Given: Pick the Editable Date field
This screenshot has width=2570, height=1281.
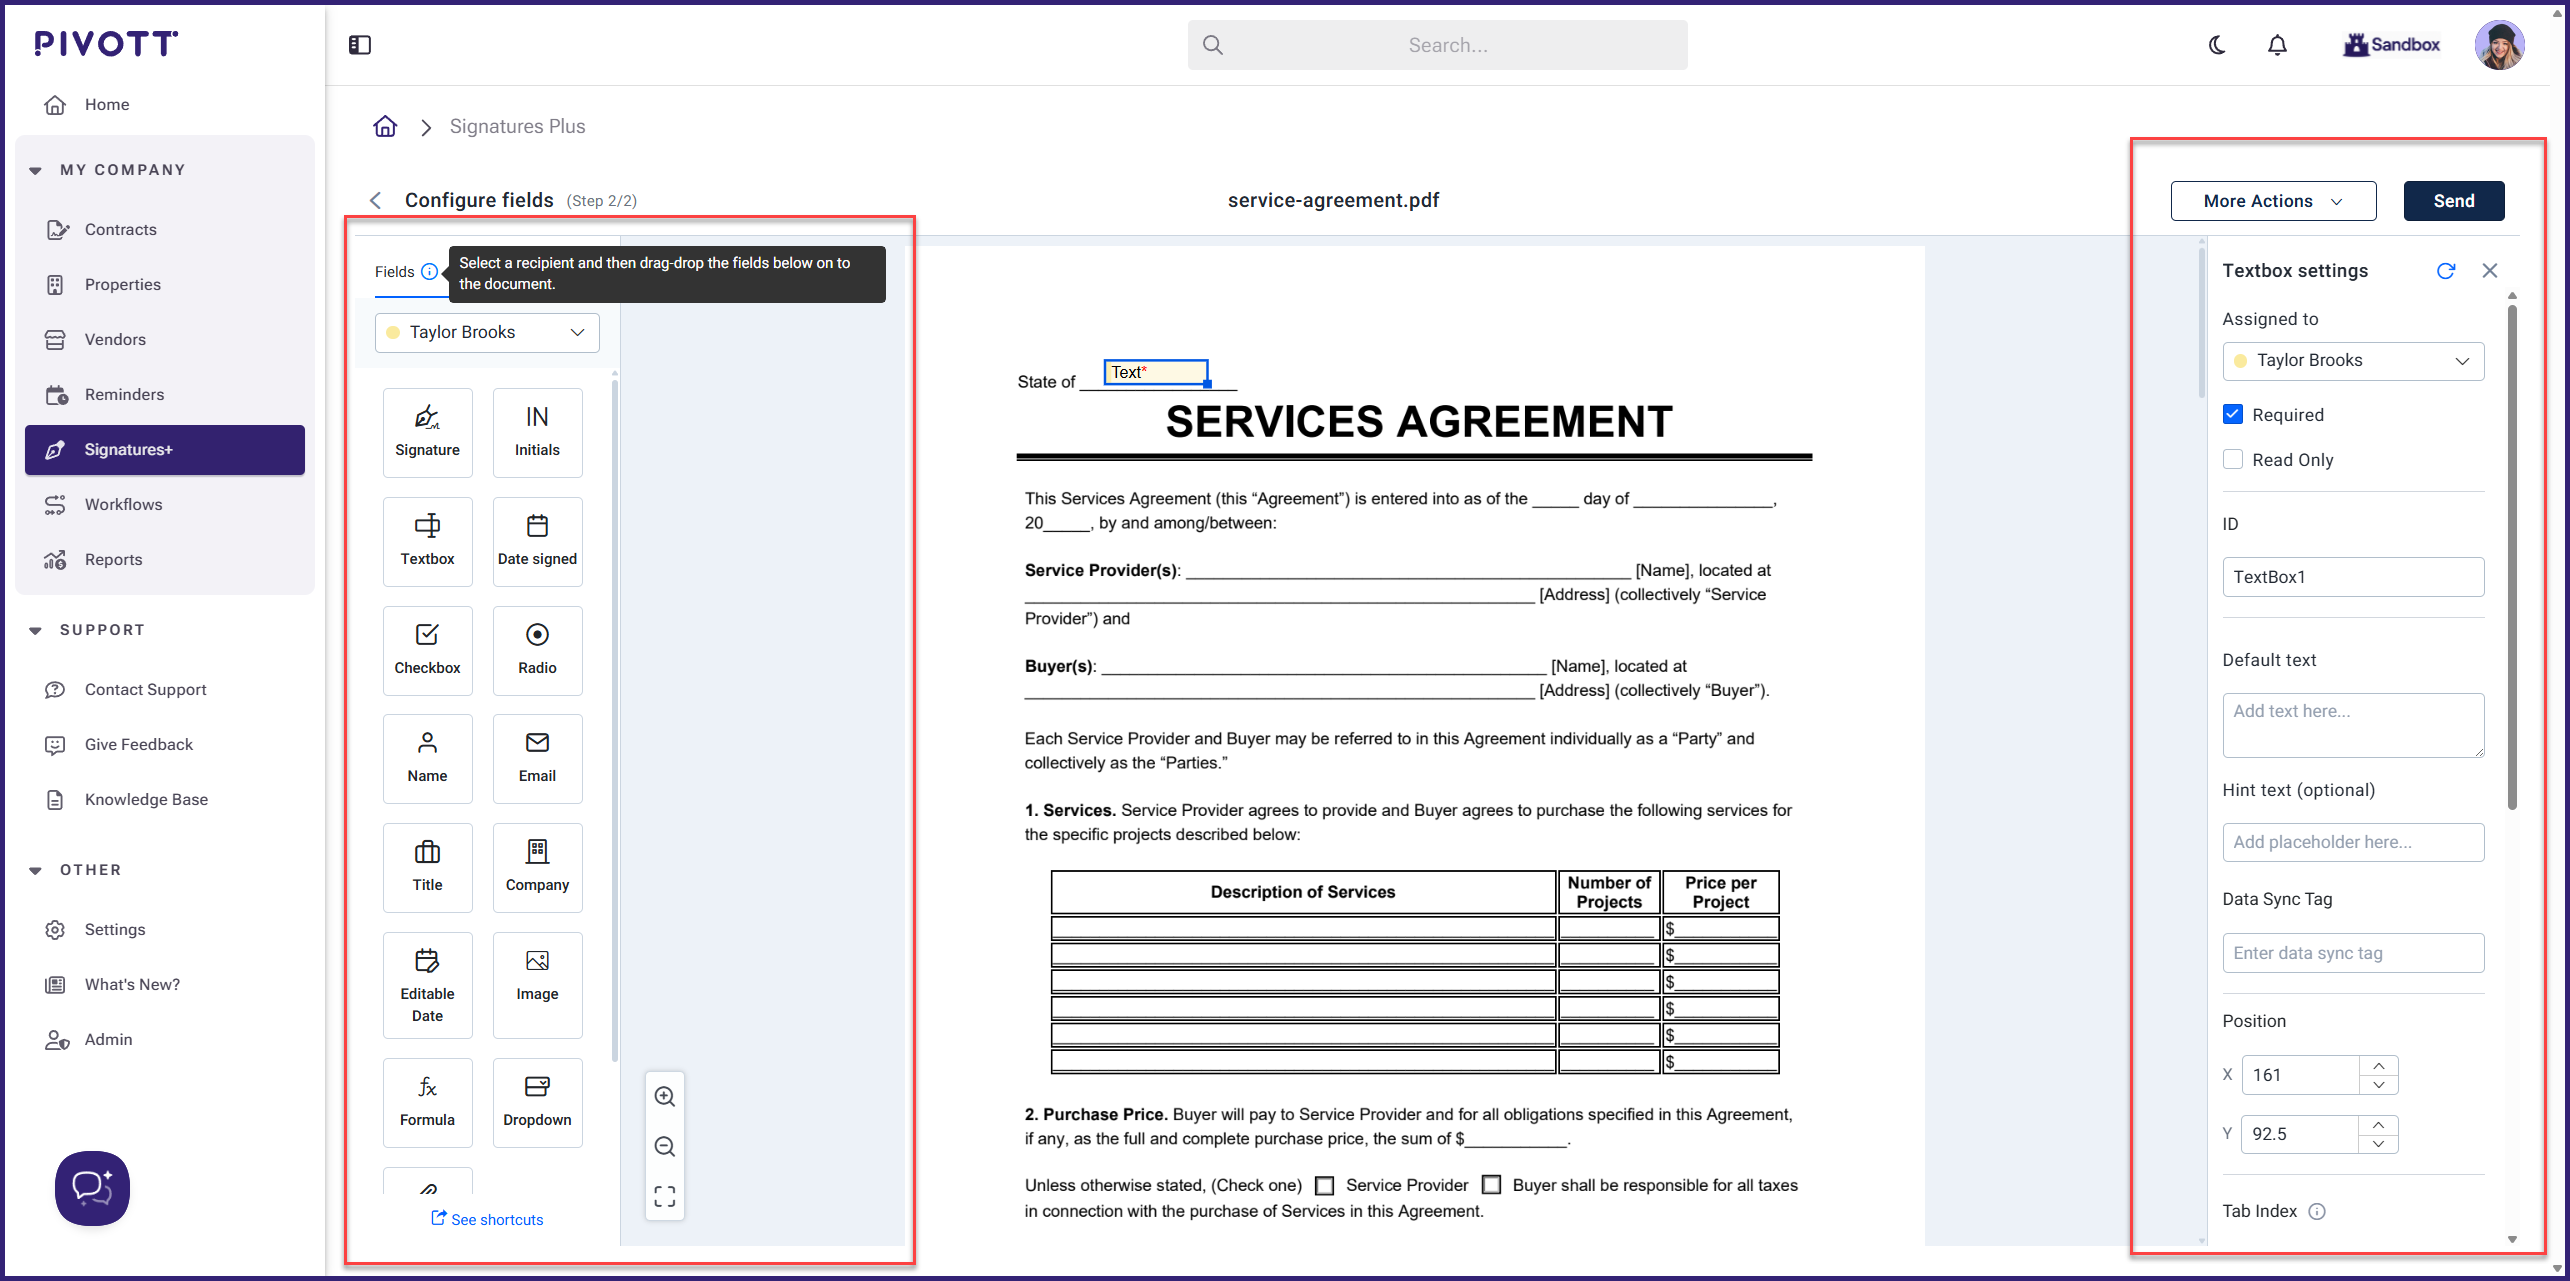Looking at the screenshot, I should click(x=427, y=985).
